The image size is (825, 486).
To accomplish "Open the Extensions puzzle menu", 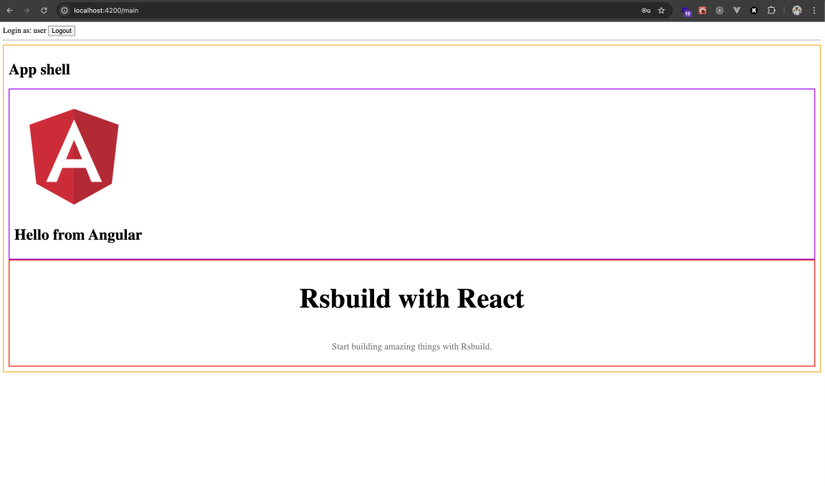I will coord(771,11).
